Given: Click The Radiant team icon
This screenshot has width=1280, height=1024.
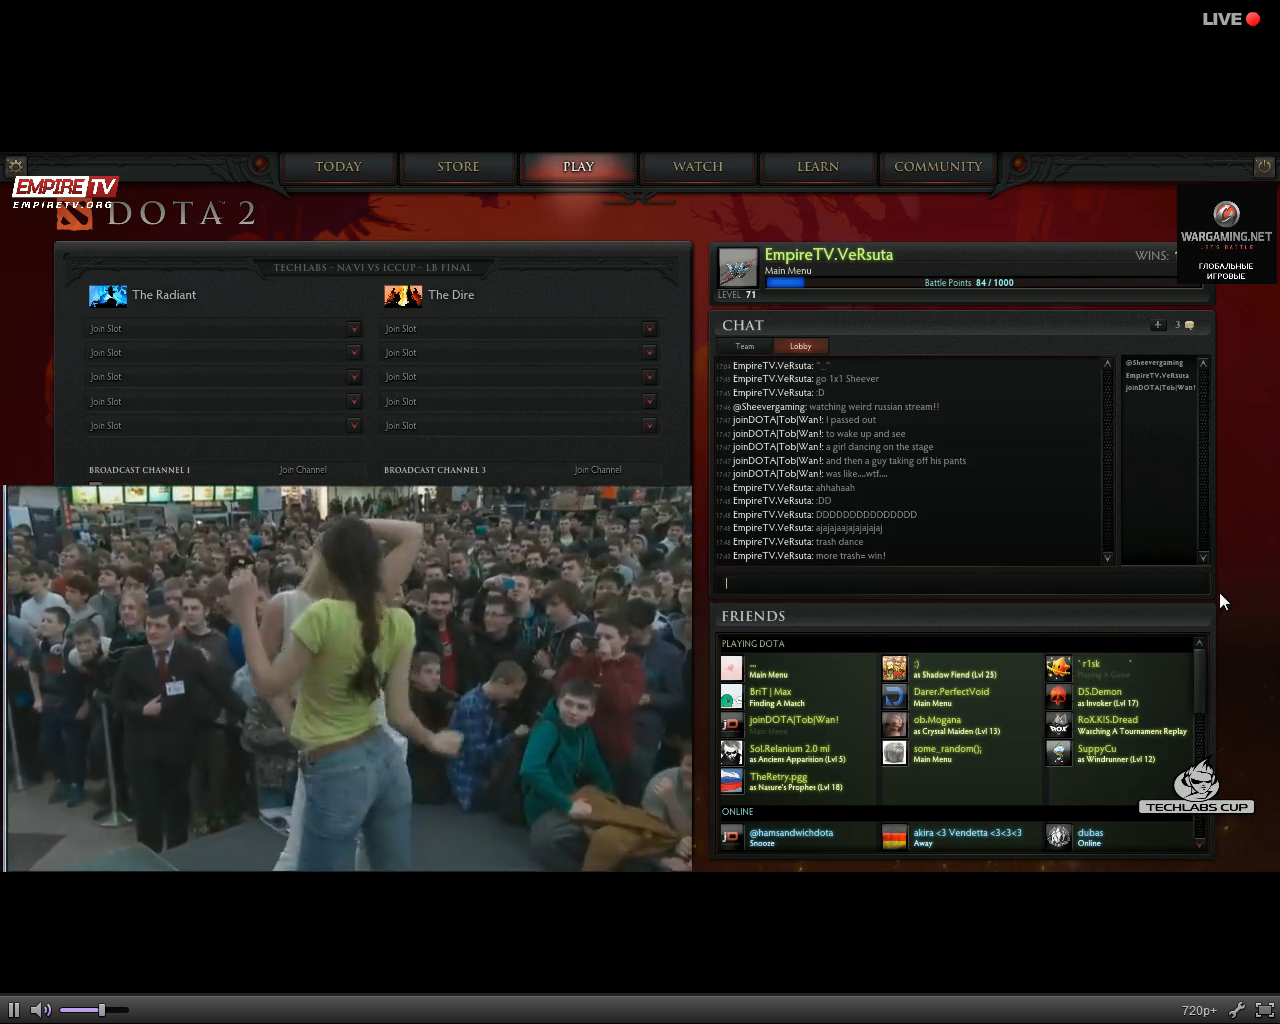Looking at the screenshot, I should click(x=108, y=295).
